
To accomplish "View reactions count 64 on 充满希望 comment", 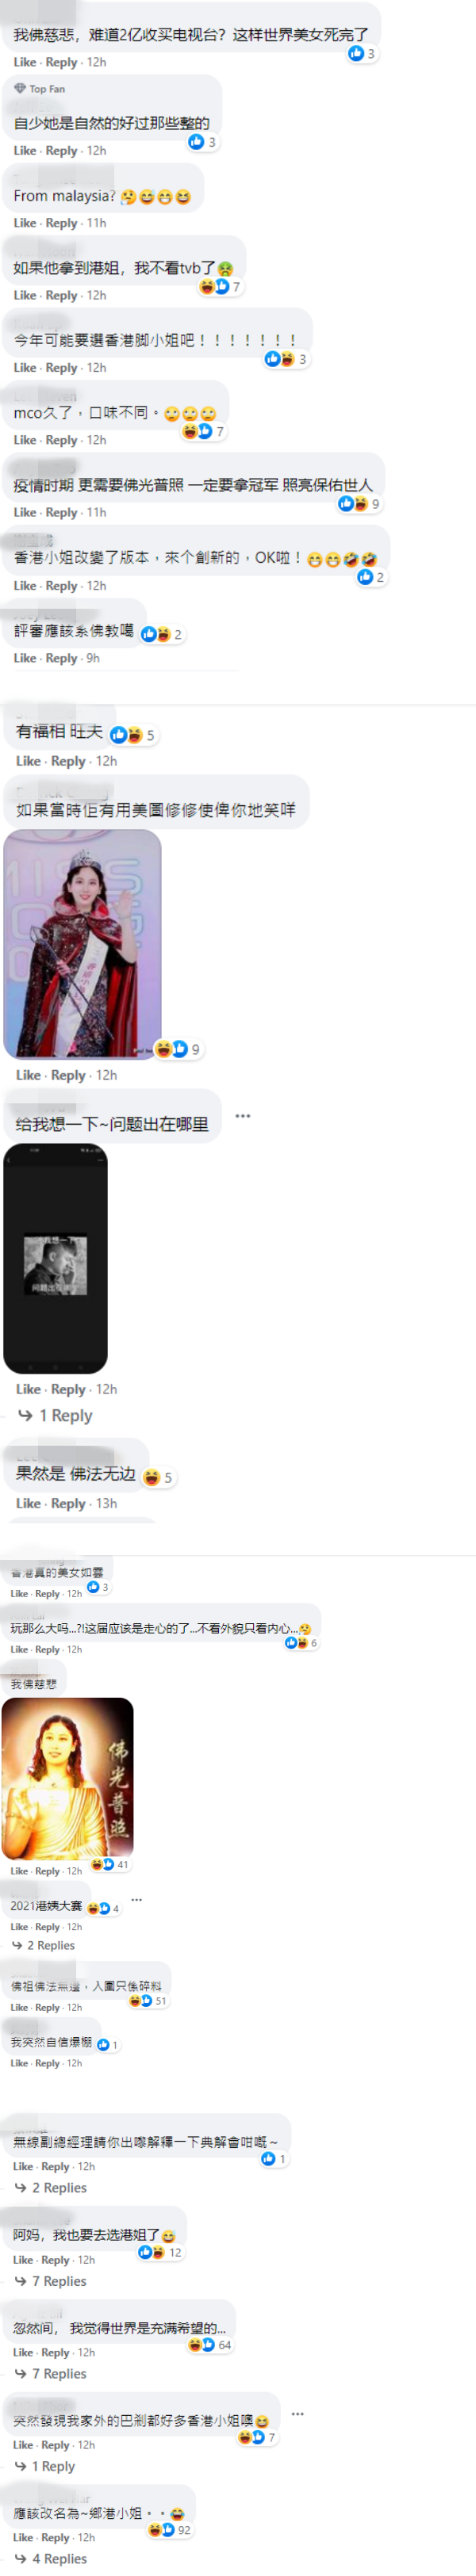I will tap(210, 2344).
